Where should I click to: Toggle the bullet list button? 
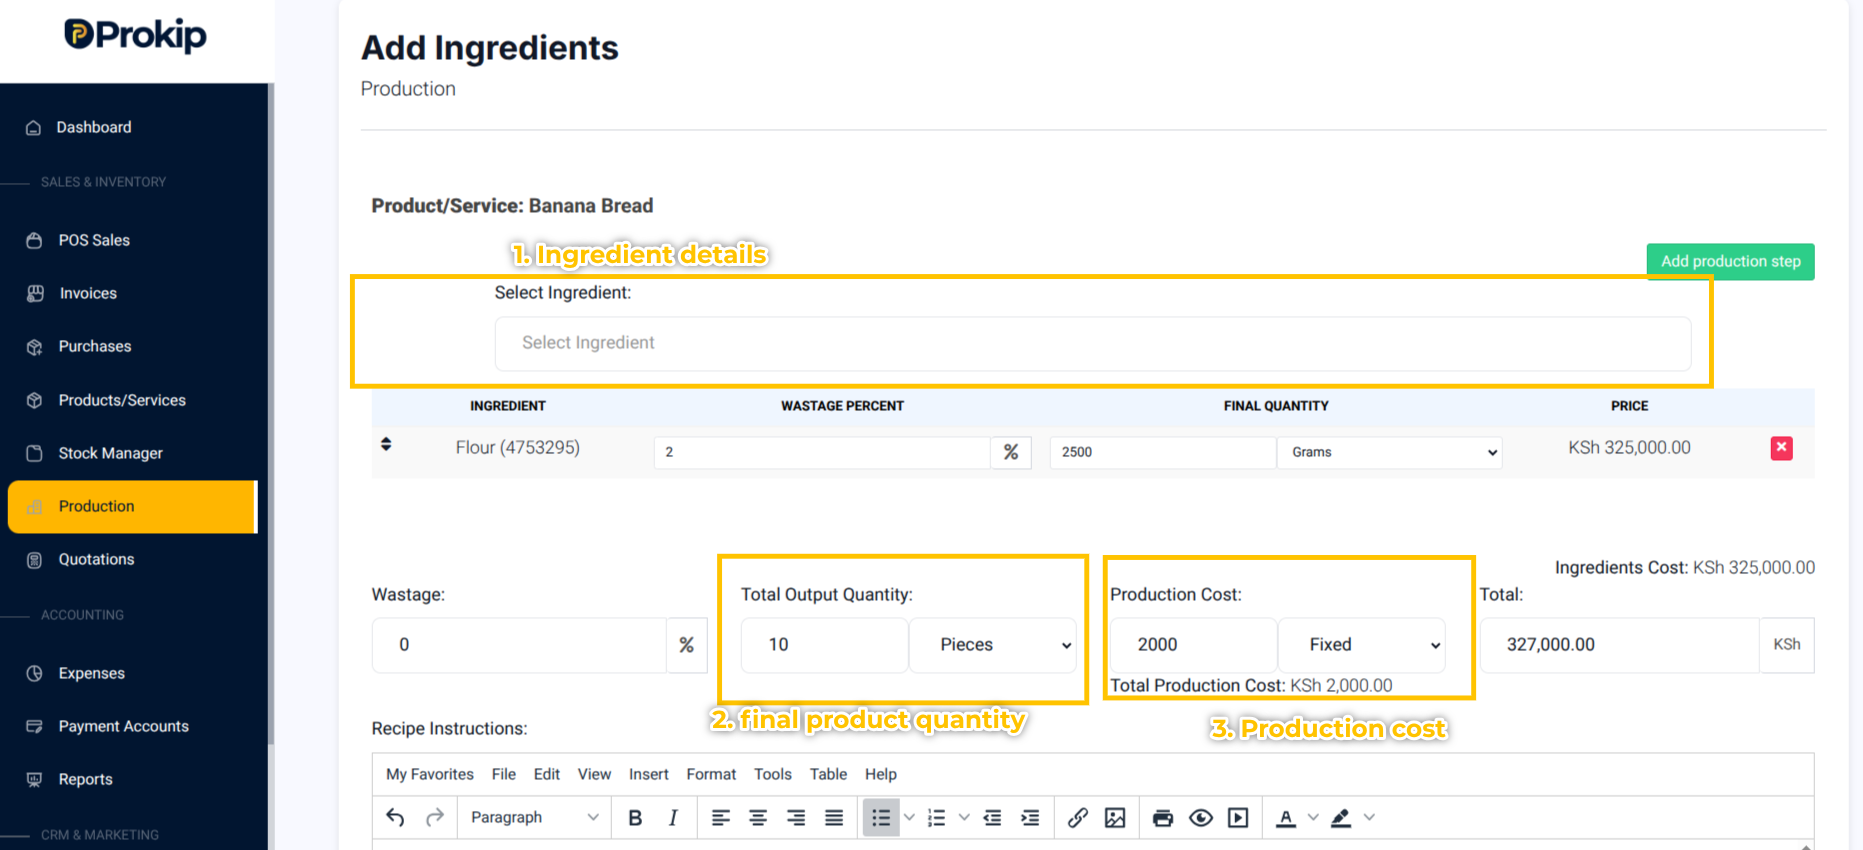(x=881, y=818)
